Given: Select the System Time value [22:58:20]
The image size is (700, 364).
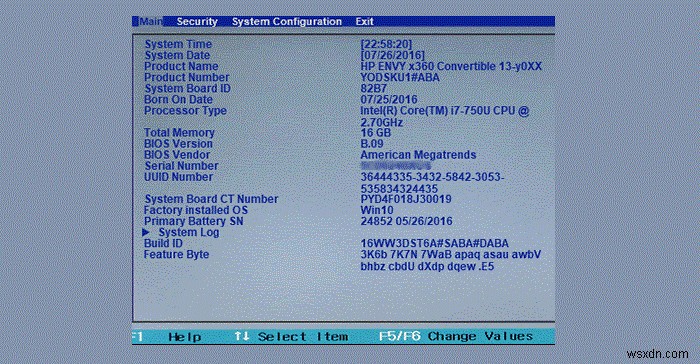Looking at the screenshot, I should tap(386, 44).
